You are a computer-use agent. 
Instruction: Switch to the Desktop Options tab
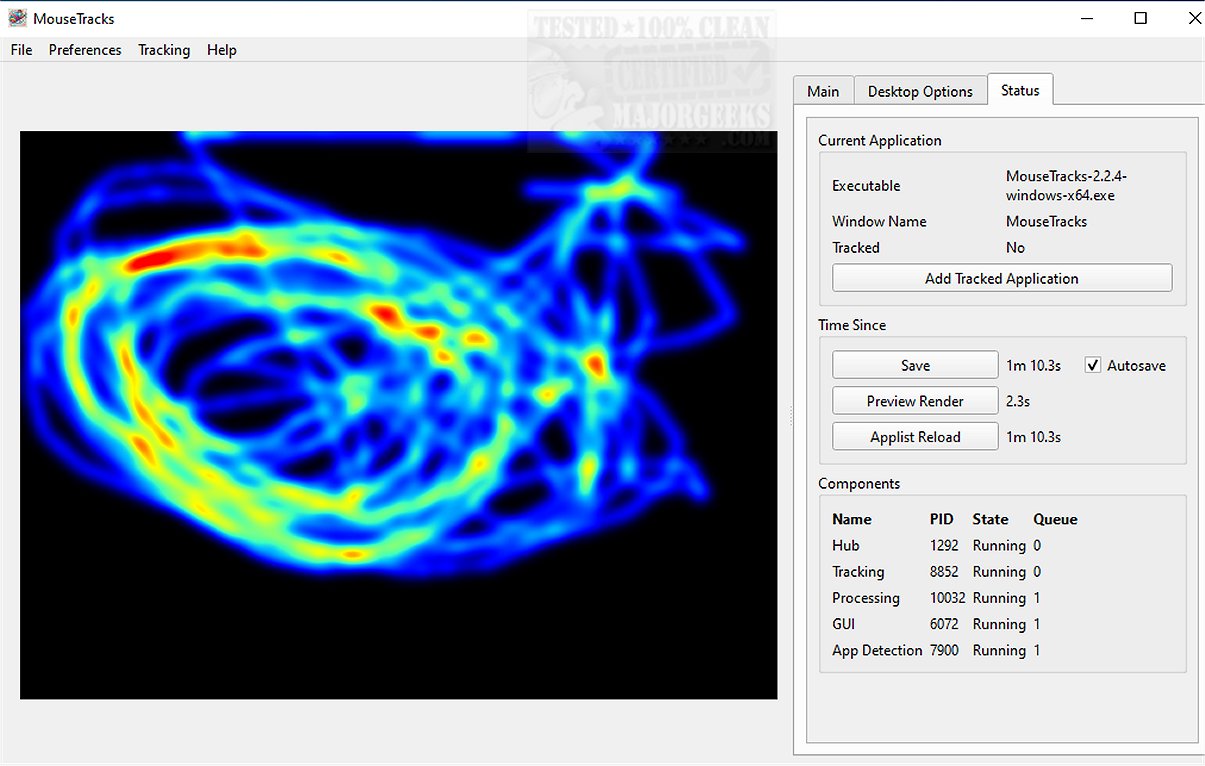[x=920, y=91]
